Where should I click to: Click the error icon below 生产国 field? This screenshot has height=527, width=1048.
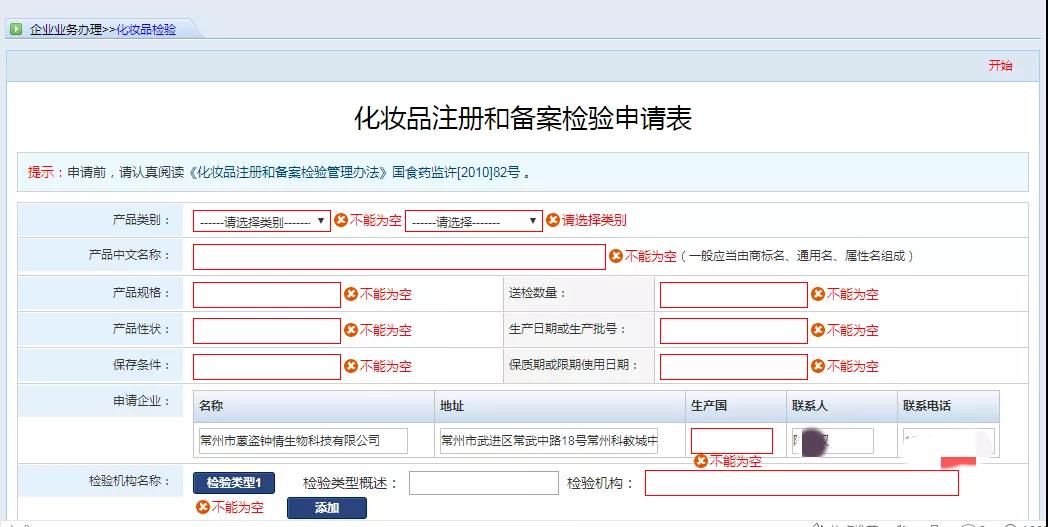pyautogui.click(x=700, y=461)
